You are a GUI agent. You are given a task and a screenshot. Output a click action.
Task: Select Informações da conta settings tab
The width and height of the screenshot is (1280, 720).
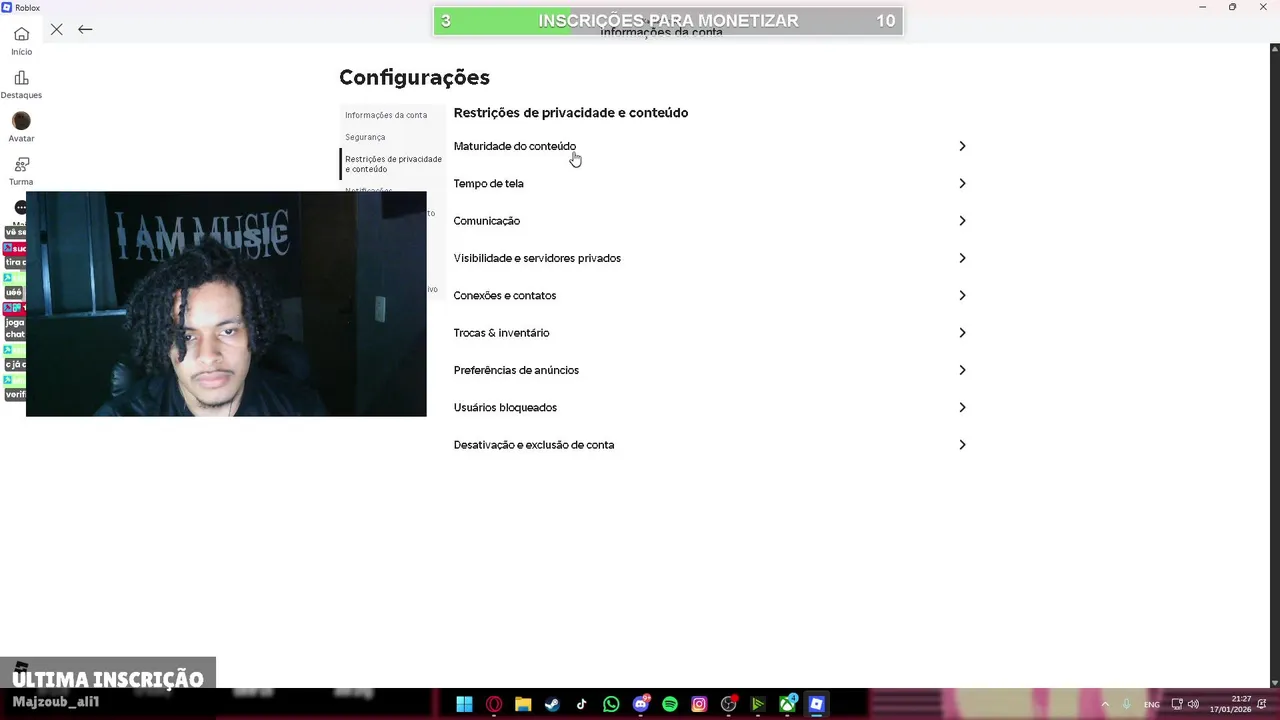click(386, 115)
